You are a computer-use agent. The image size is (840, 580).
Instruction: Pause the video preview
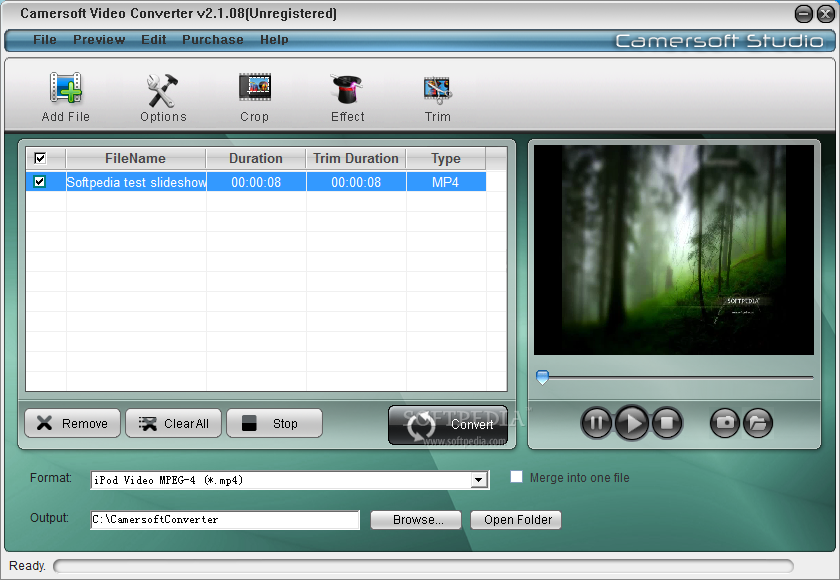tap(596, 423)
